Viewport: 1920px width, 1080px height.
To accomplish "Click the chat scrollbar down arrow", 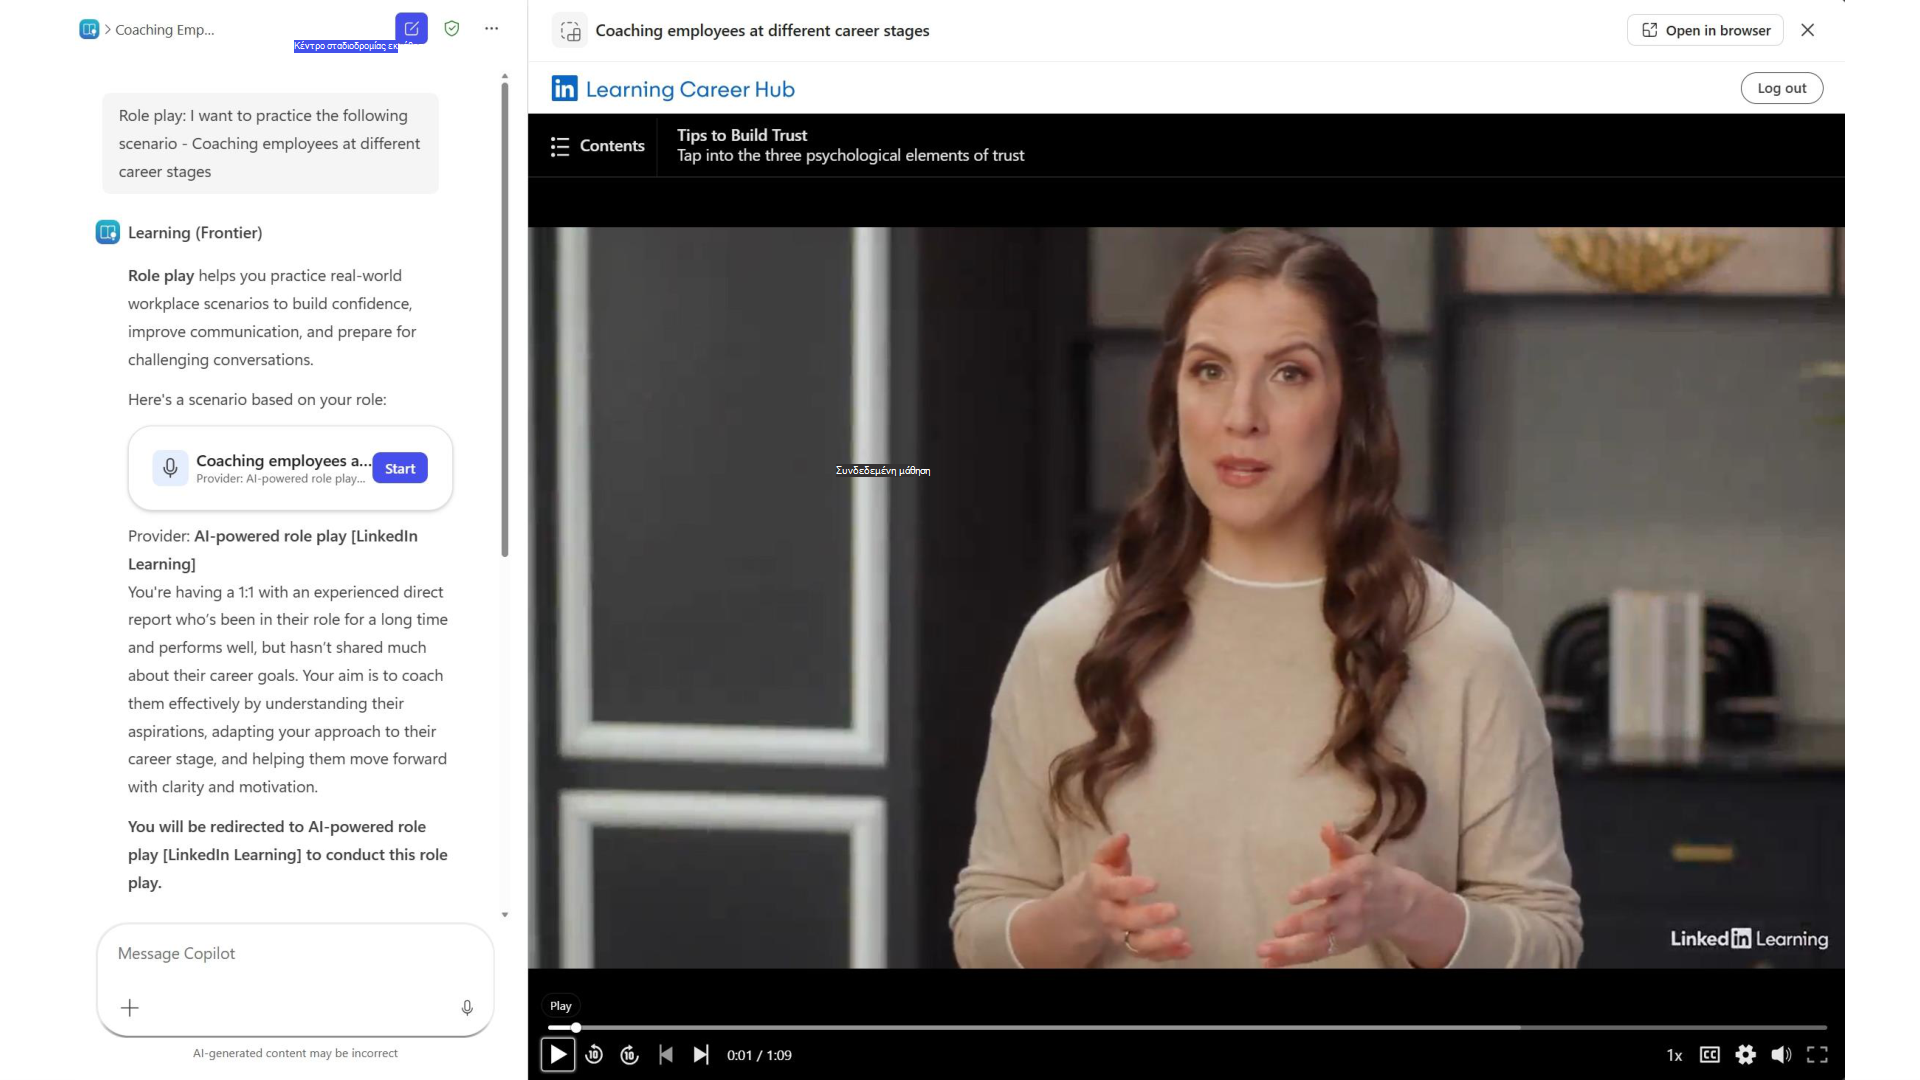I will tap(505, 914).
